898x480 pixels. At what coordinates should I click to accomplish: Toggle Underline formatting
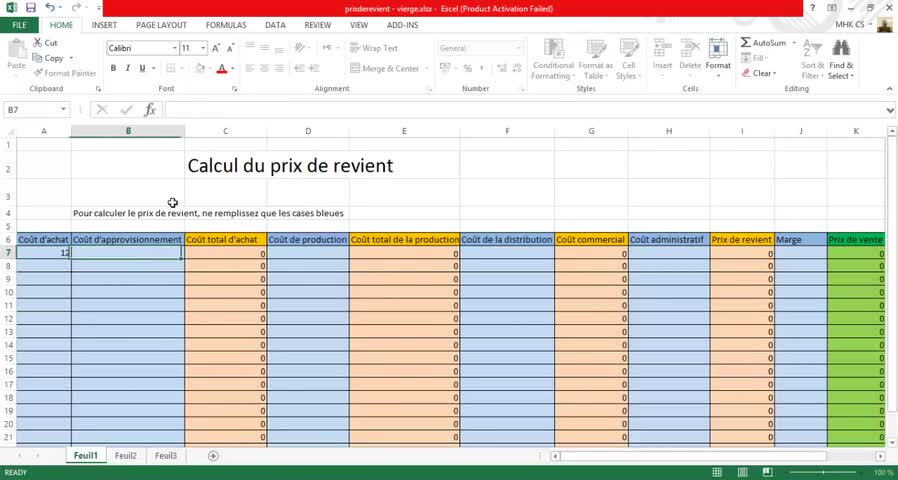tap(142, 68)
